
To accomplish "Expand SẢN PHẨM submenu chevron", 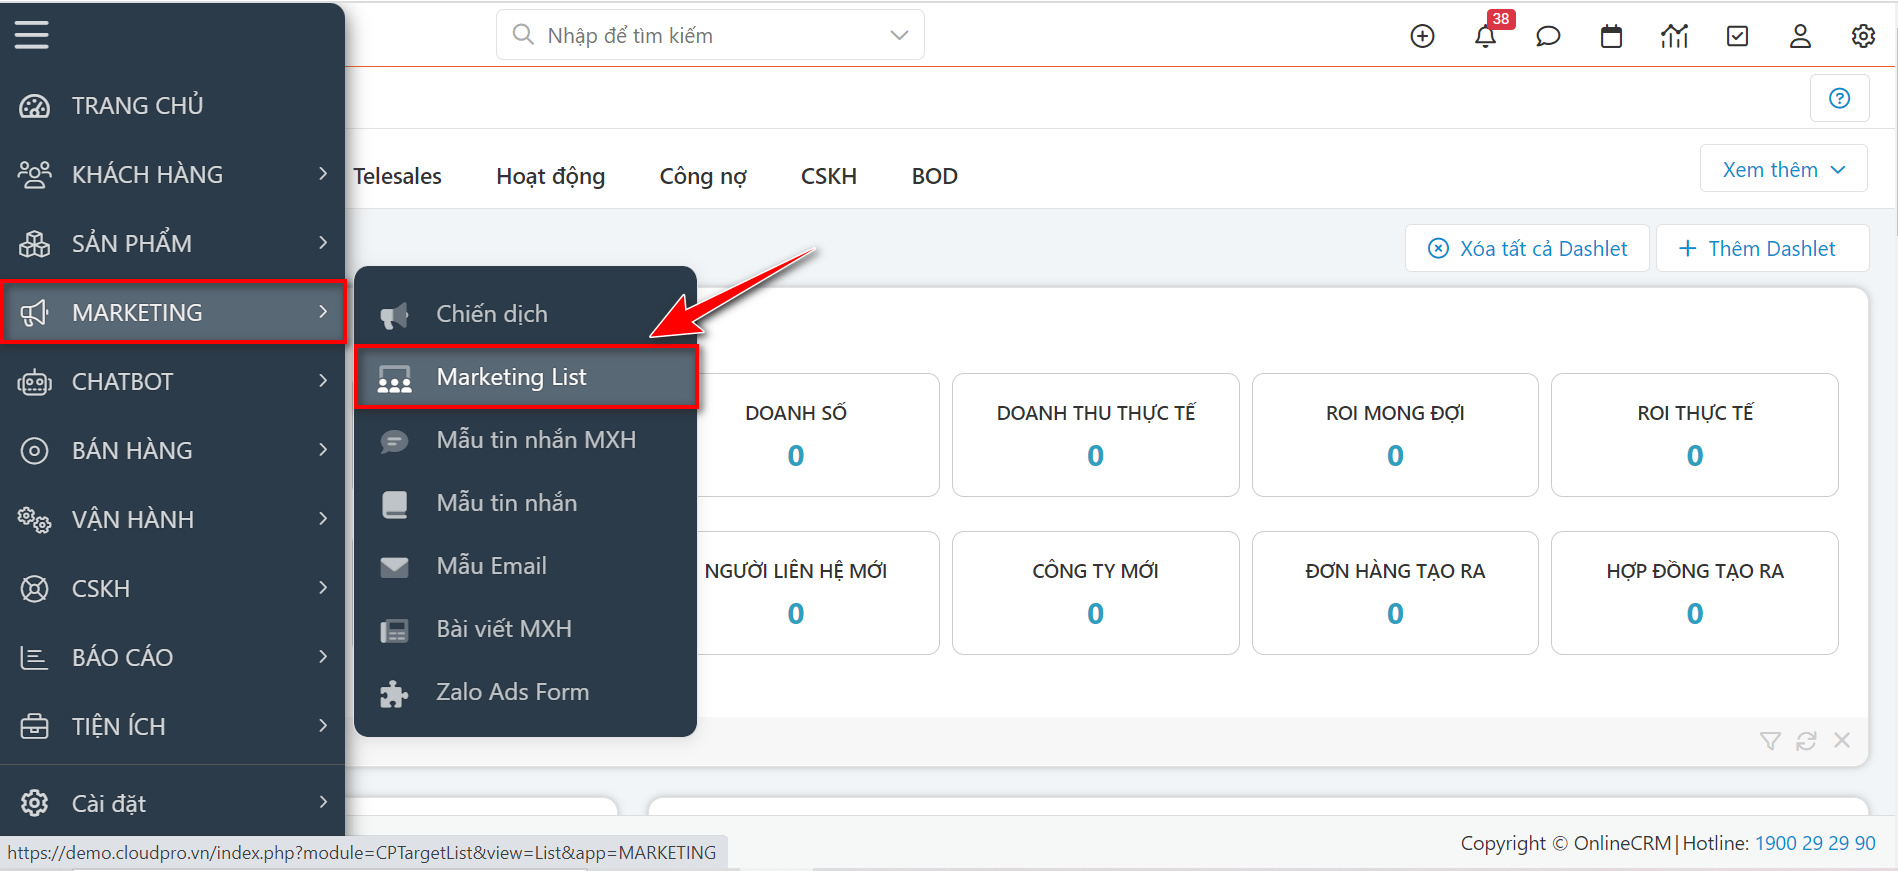I will click(323, 243).
